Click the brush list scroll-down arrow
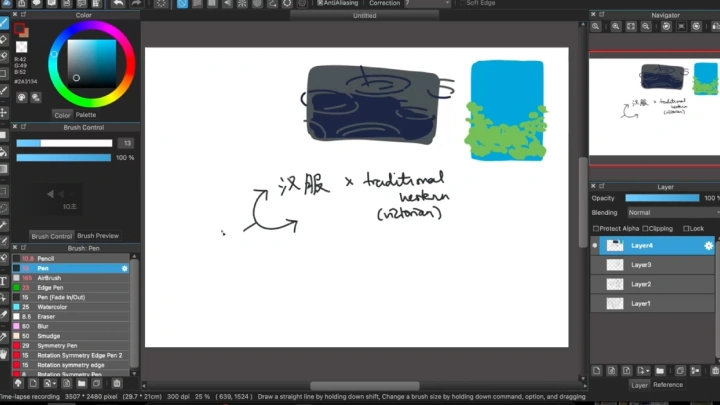This screenshot has width=720, height=405. click(134, 374)
